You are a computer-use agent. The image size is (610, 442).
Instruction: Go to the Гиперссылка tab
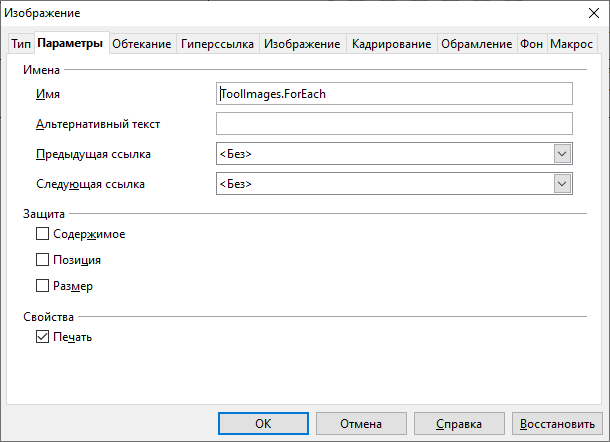[217, 44]
